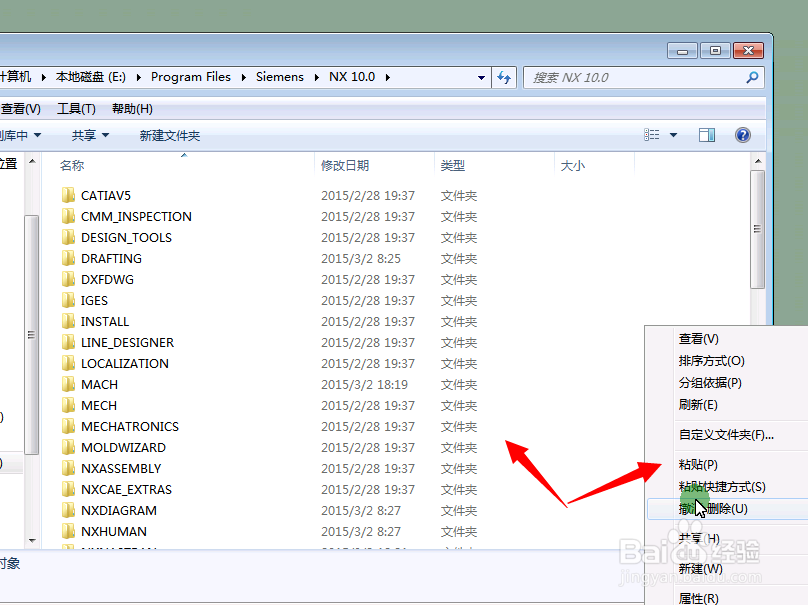Select the NXASSEMBLY folder icon

click(68, 468)
